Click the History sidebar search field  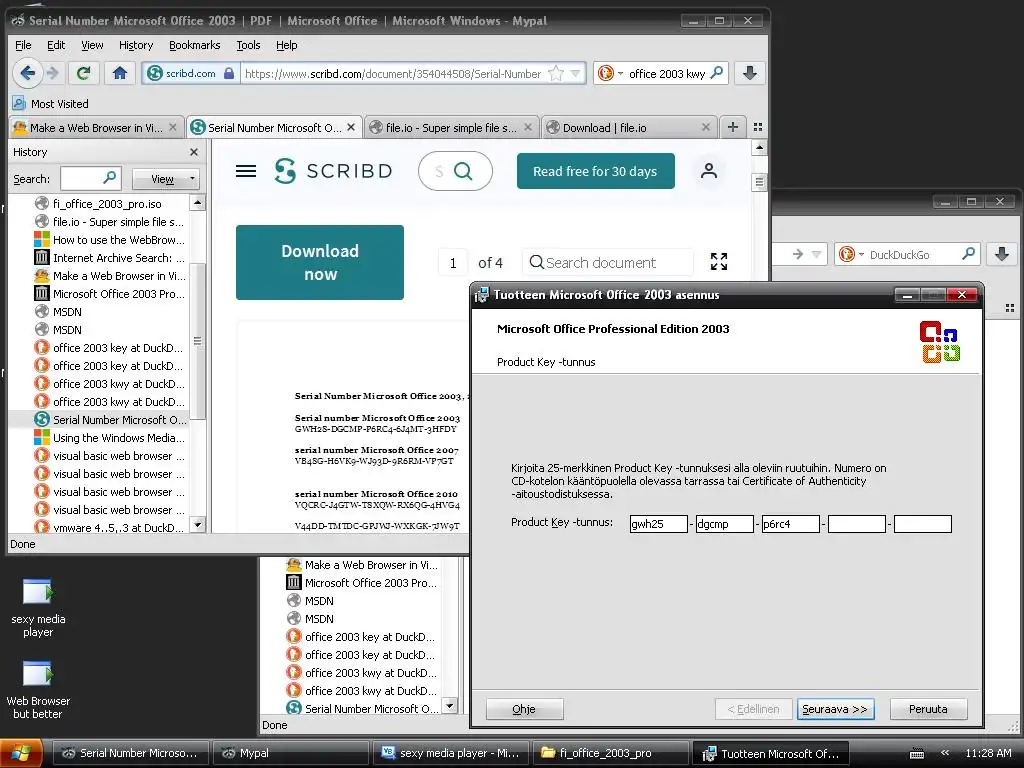pyautogui.click(x=89, y=178)
